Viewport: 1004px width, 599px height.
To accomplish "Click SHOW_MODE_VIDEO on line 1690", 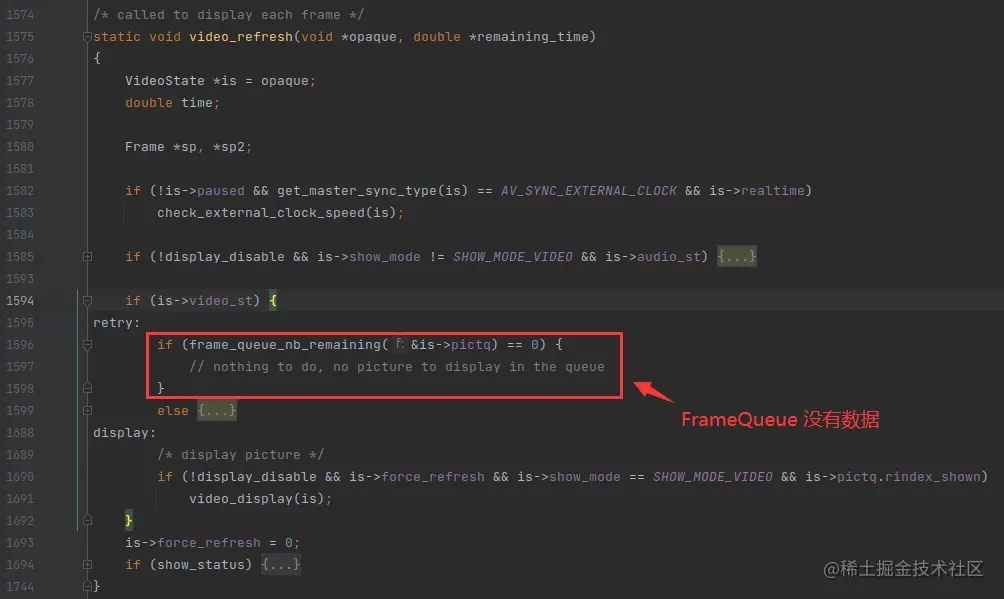I will tap(713, 477).
